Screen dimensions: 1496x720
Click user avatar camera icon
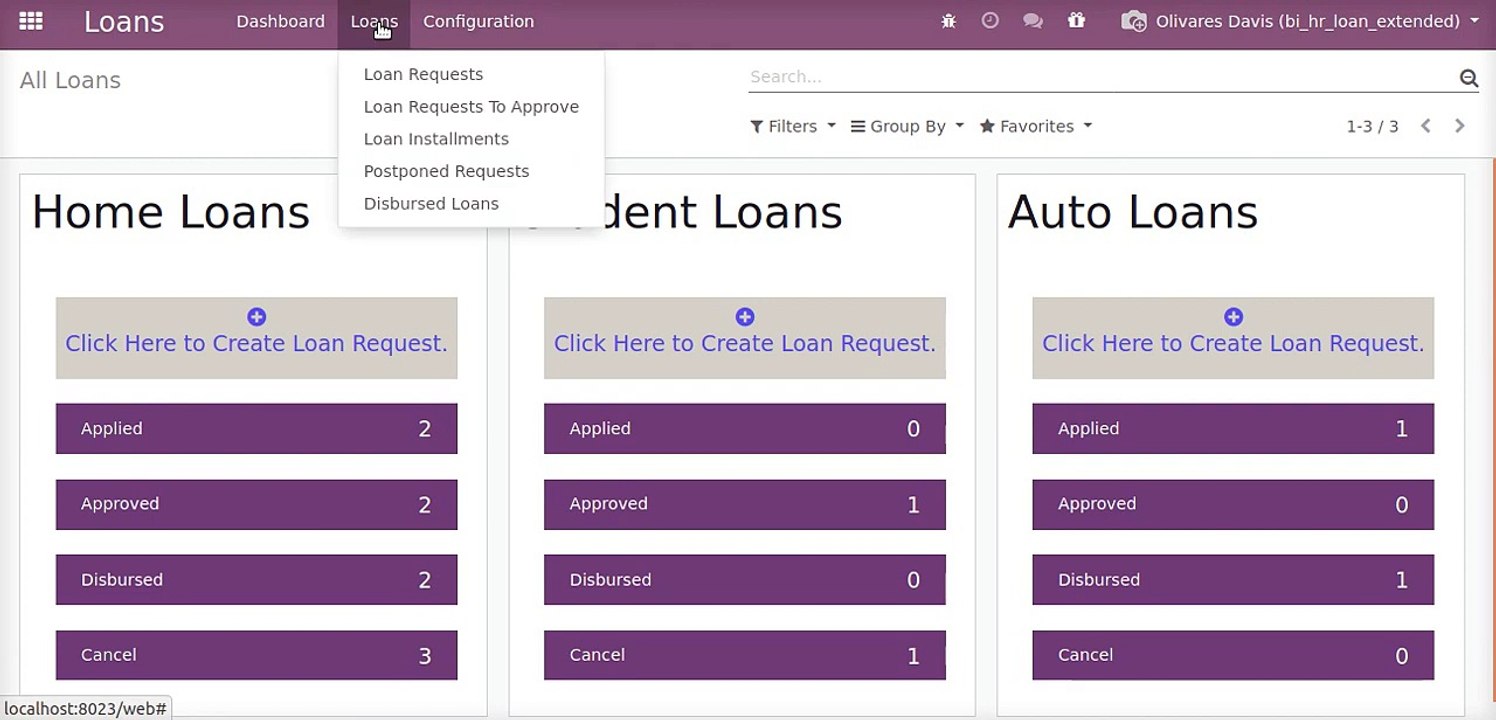pyautogui.click(x=1134, y=21)
